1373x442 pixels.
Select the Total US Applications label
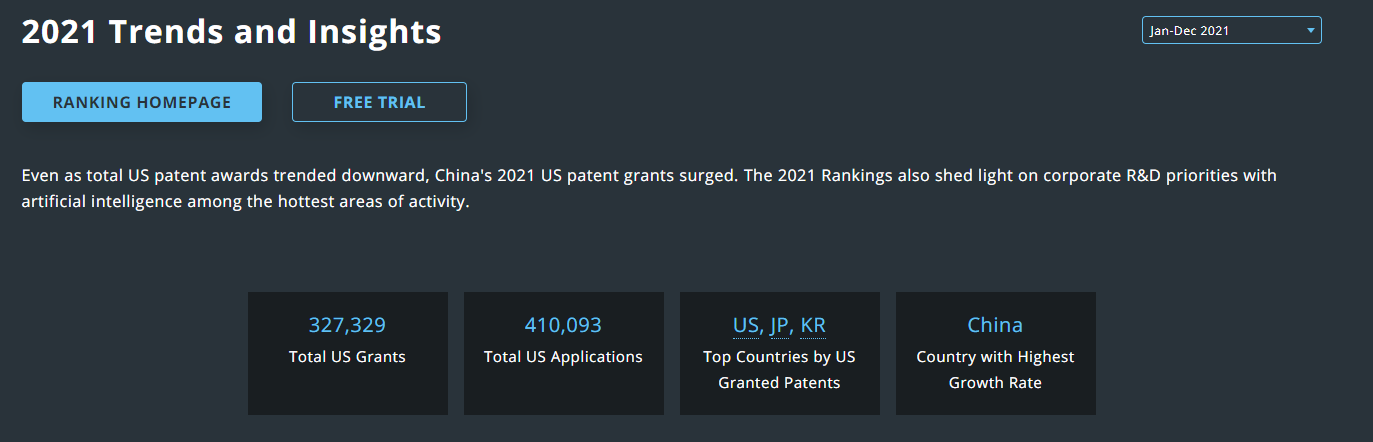[563, 356]
